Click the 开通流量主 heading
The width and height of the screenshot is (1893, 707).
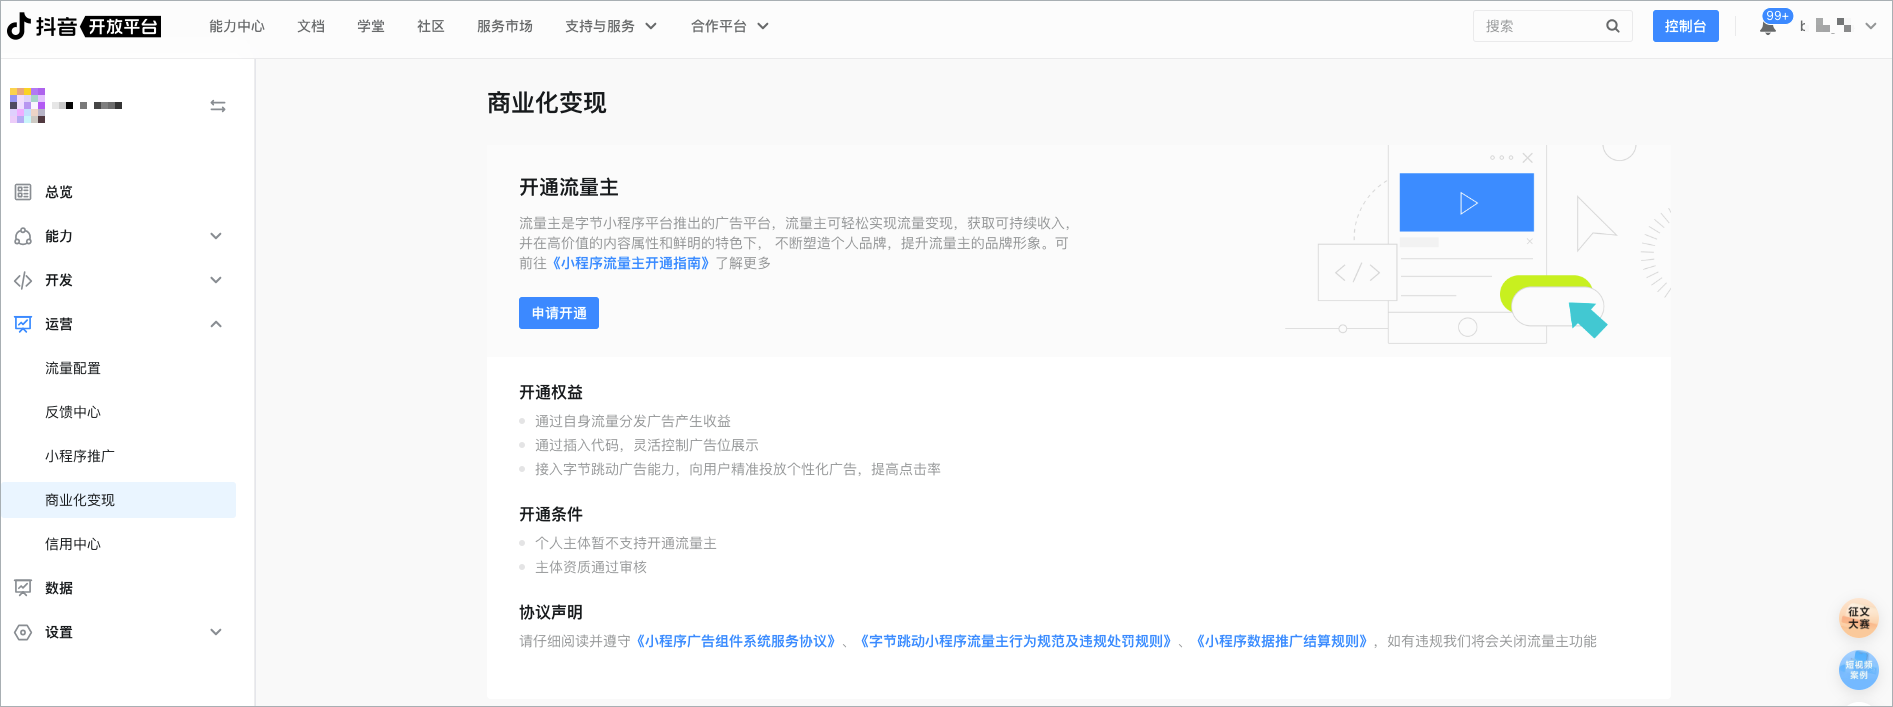pos(569,187)
